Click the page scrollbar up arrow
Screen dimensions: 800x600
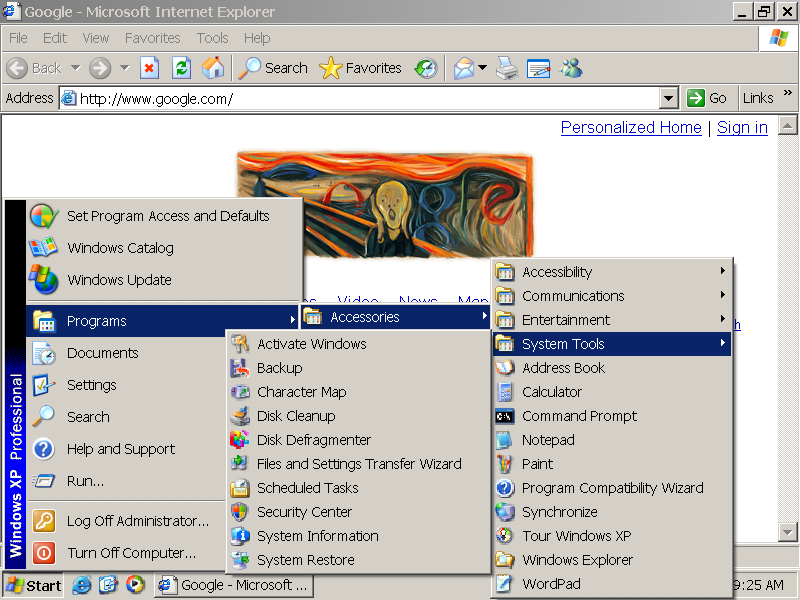[788, 126]
